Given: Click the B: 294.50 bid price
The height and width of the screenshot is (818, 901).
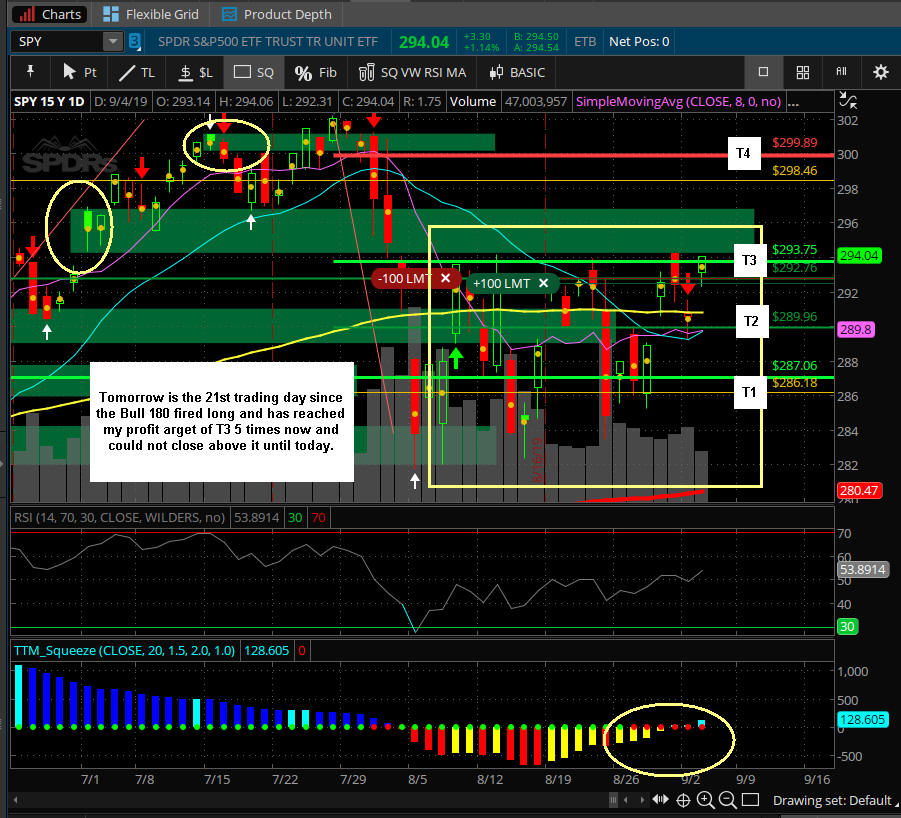Looking at the screenshot, I should coord(536,36).
